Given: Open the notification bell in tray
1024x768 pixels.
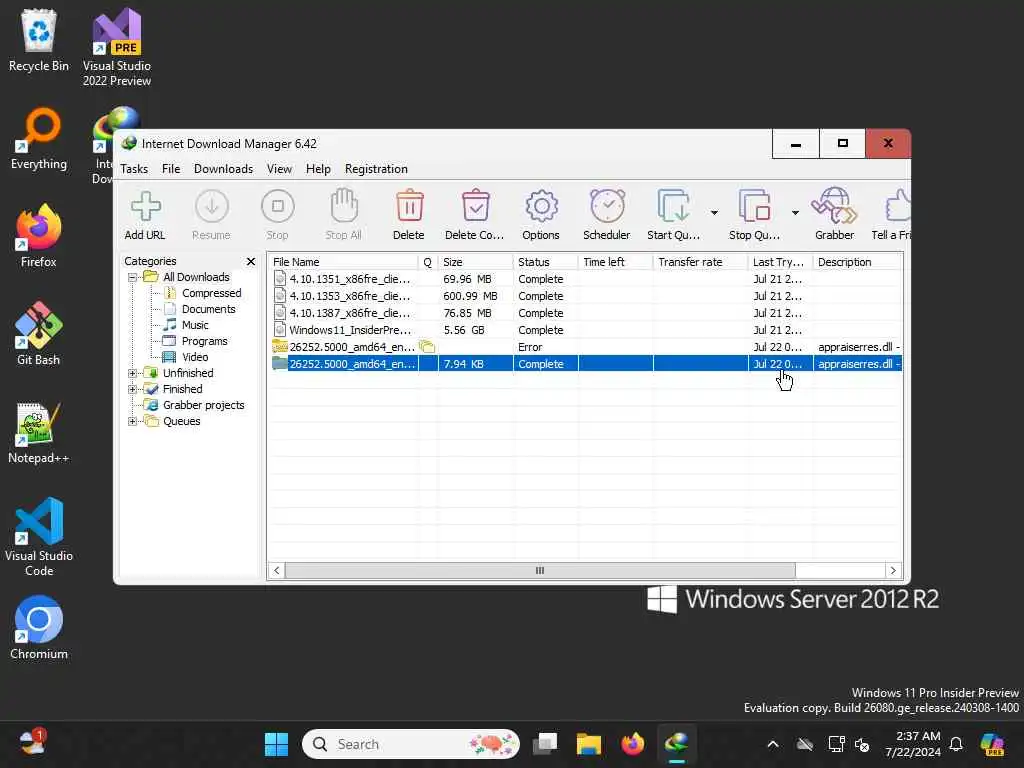Looking at the screenshot, I should [956, 744].
